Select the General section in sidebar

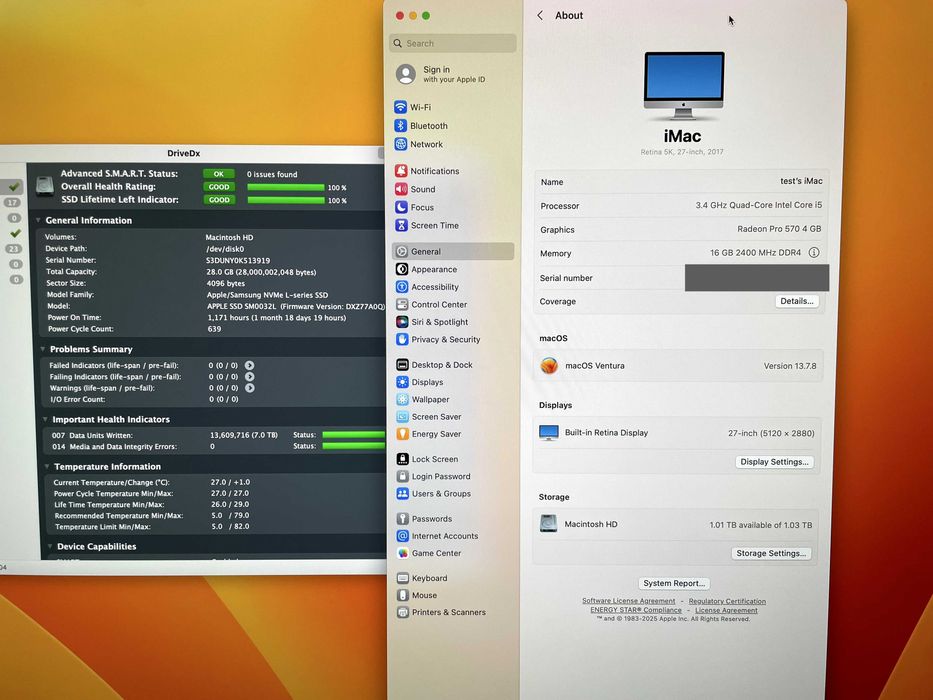pyautogui.click(x=453, y=251)
